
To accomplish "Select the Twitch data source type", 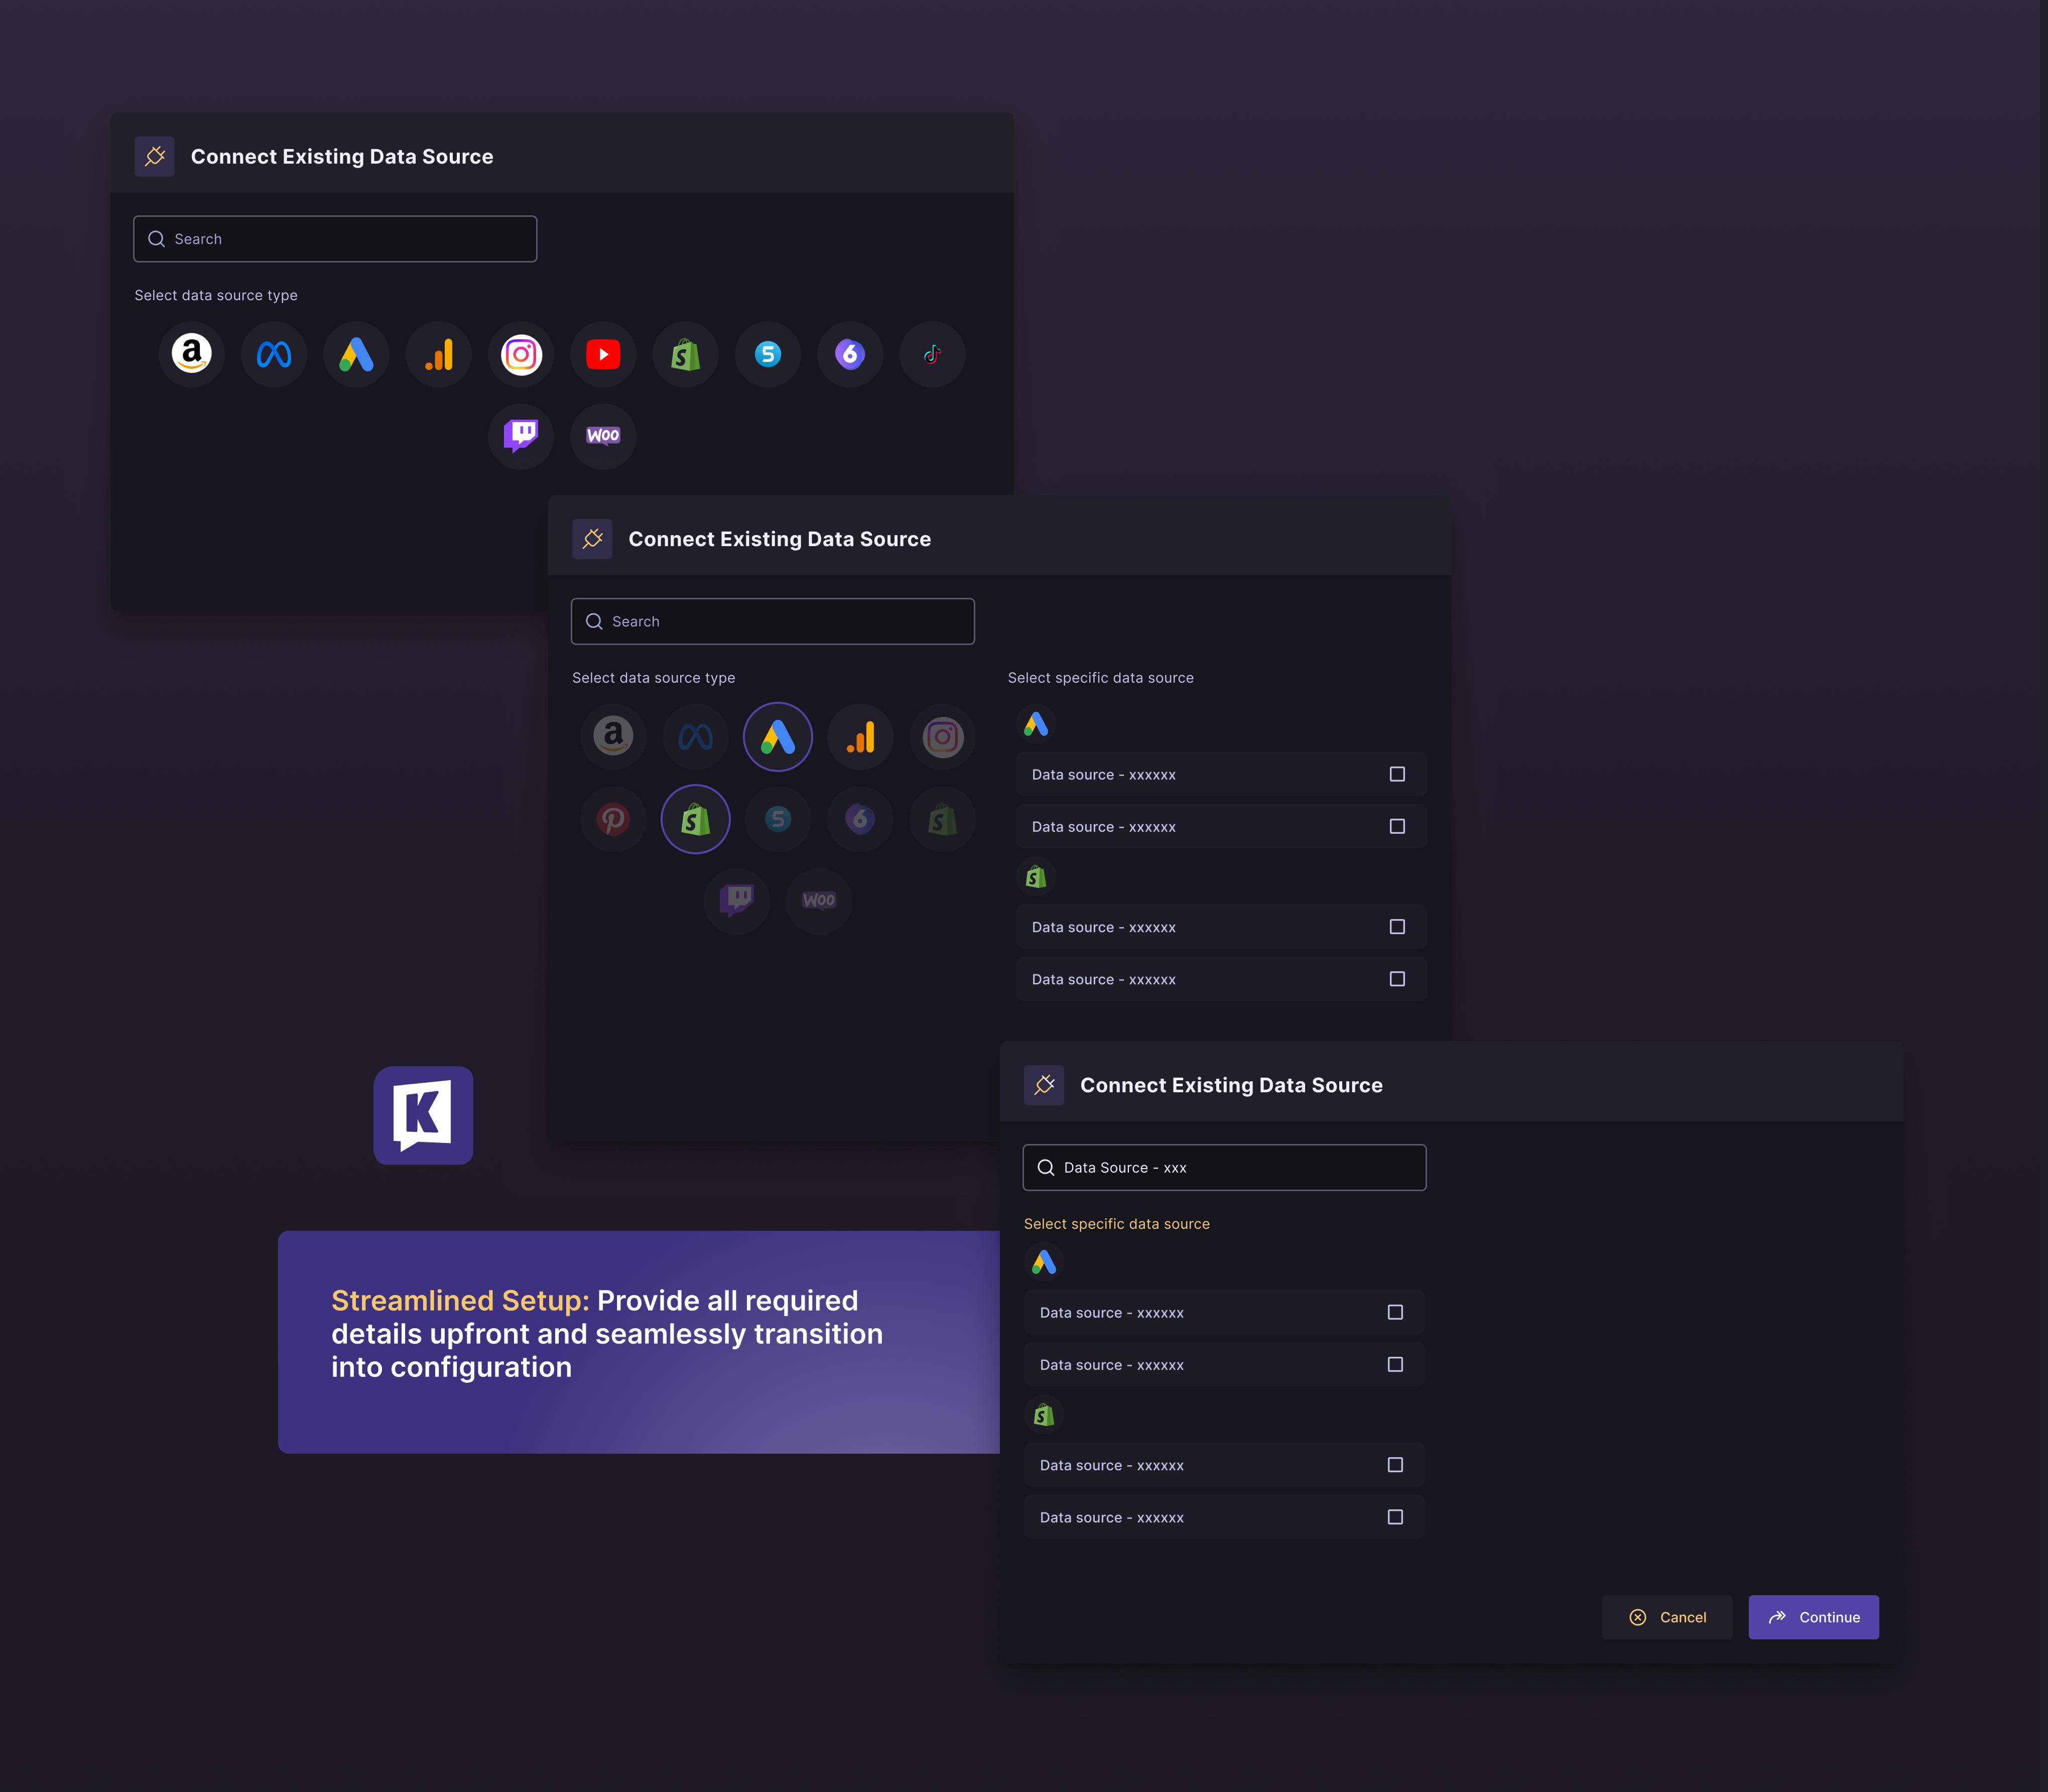I will [520, 436].
